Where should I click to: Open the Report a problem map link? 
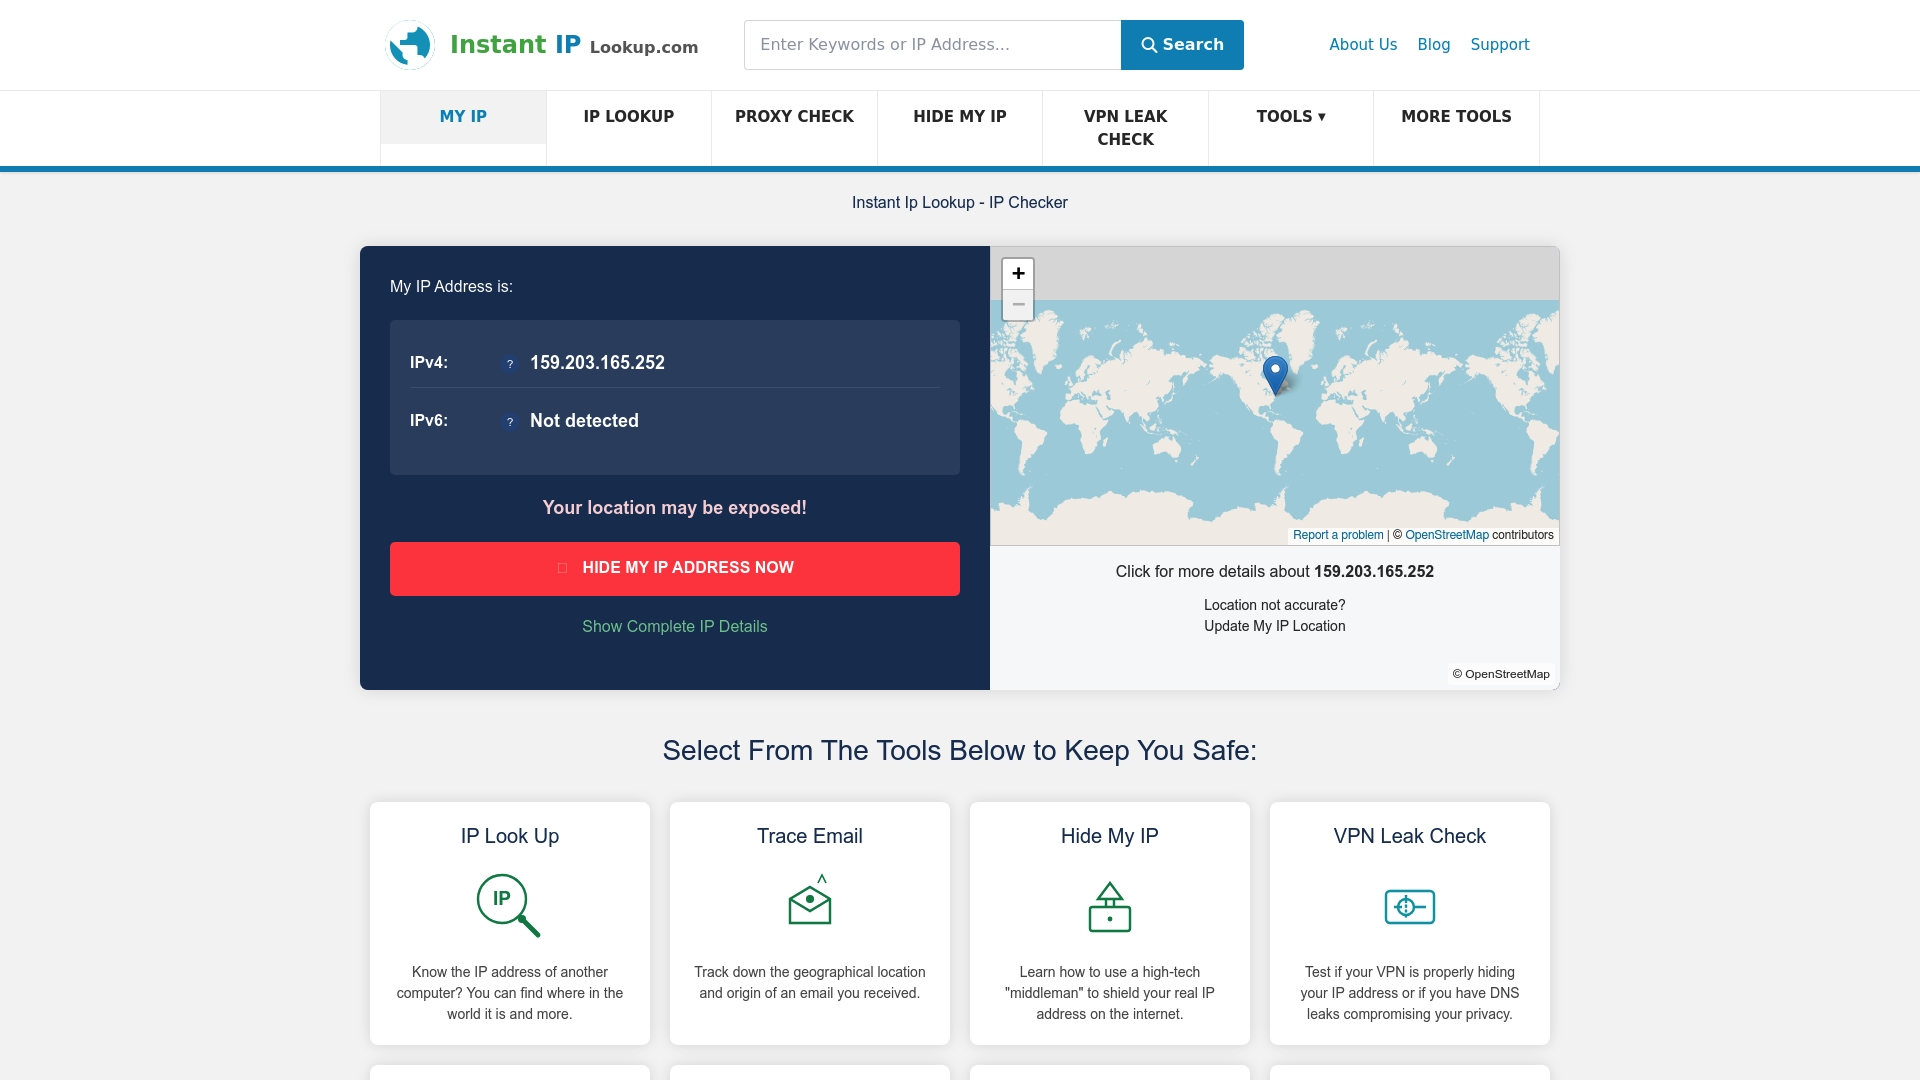1337,536
